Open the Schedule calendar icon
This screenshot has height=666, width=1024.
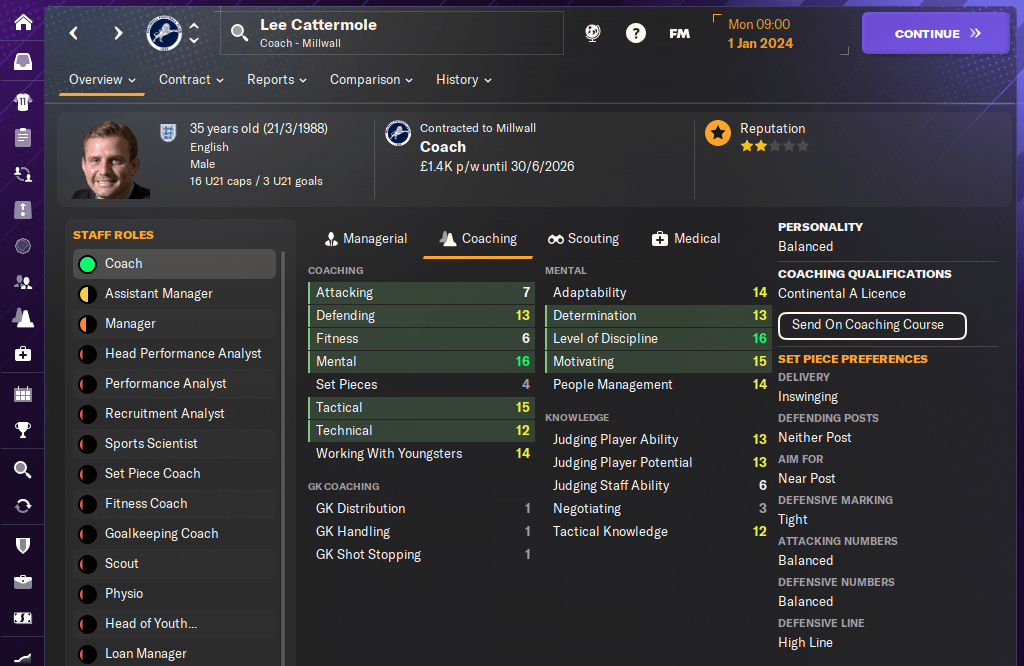point(23,394)
